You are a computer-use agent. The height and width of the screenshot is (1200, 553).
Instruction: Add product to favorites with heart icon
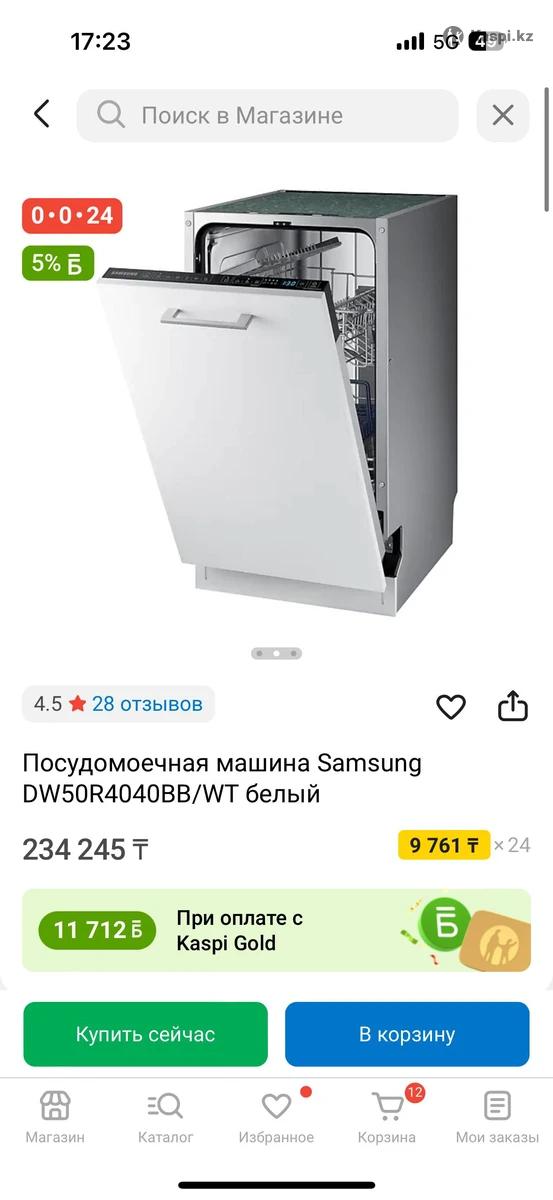coord(451,707)
